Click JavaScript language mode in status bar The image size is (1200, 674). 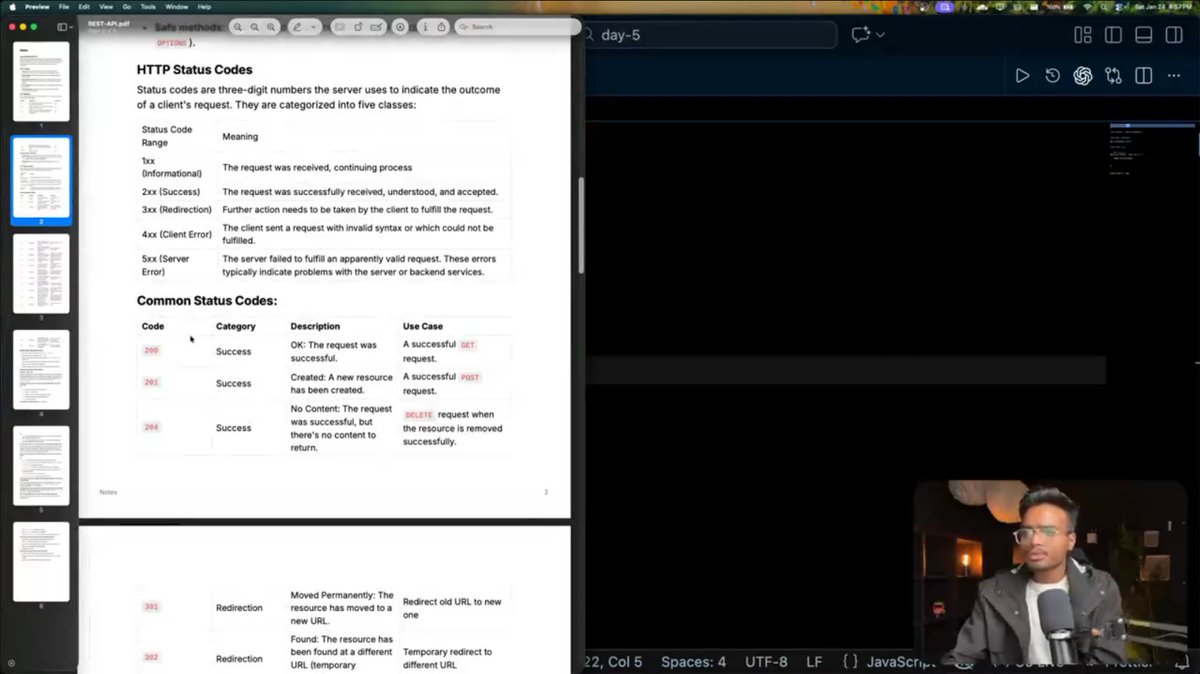click(901, 661)
